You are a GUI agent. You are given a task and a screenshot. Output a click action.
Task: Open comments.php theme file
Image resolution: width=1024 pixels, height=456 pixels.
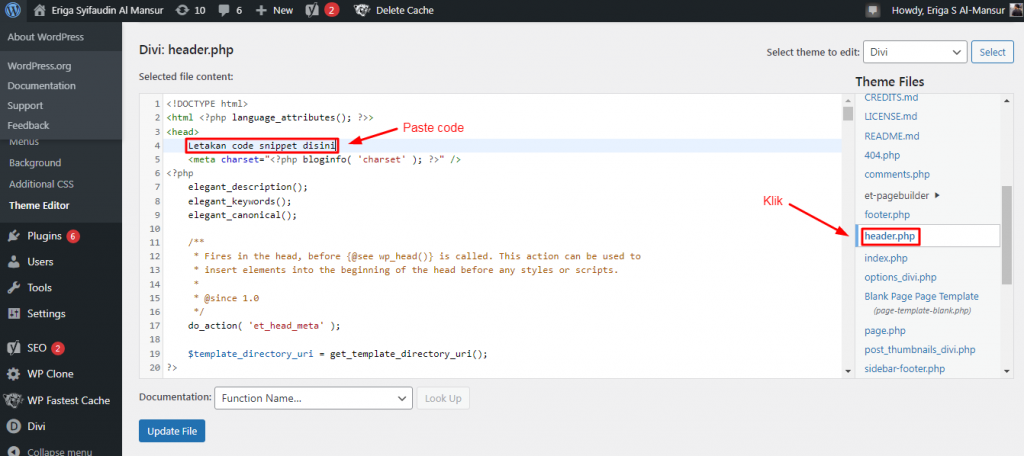pos(897,174)
